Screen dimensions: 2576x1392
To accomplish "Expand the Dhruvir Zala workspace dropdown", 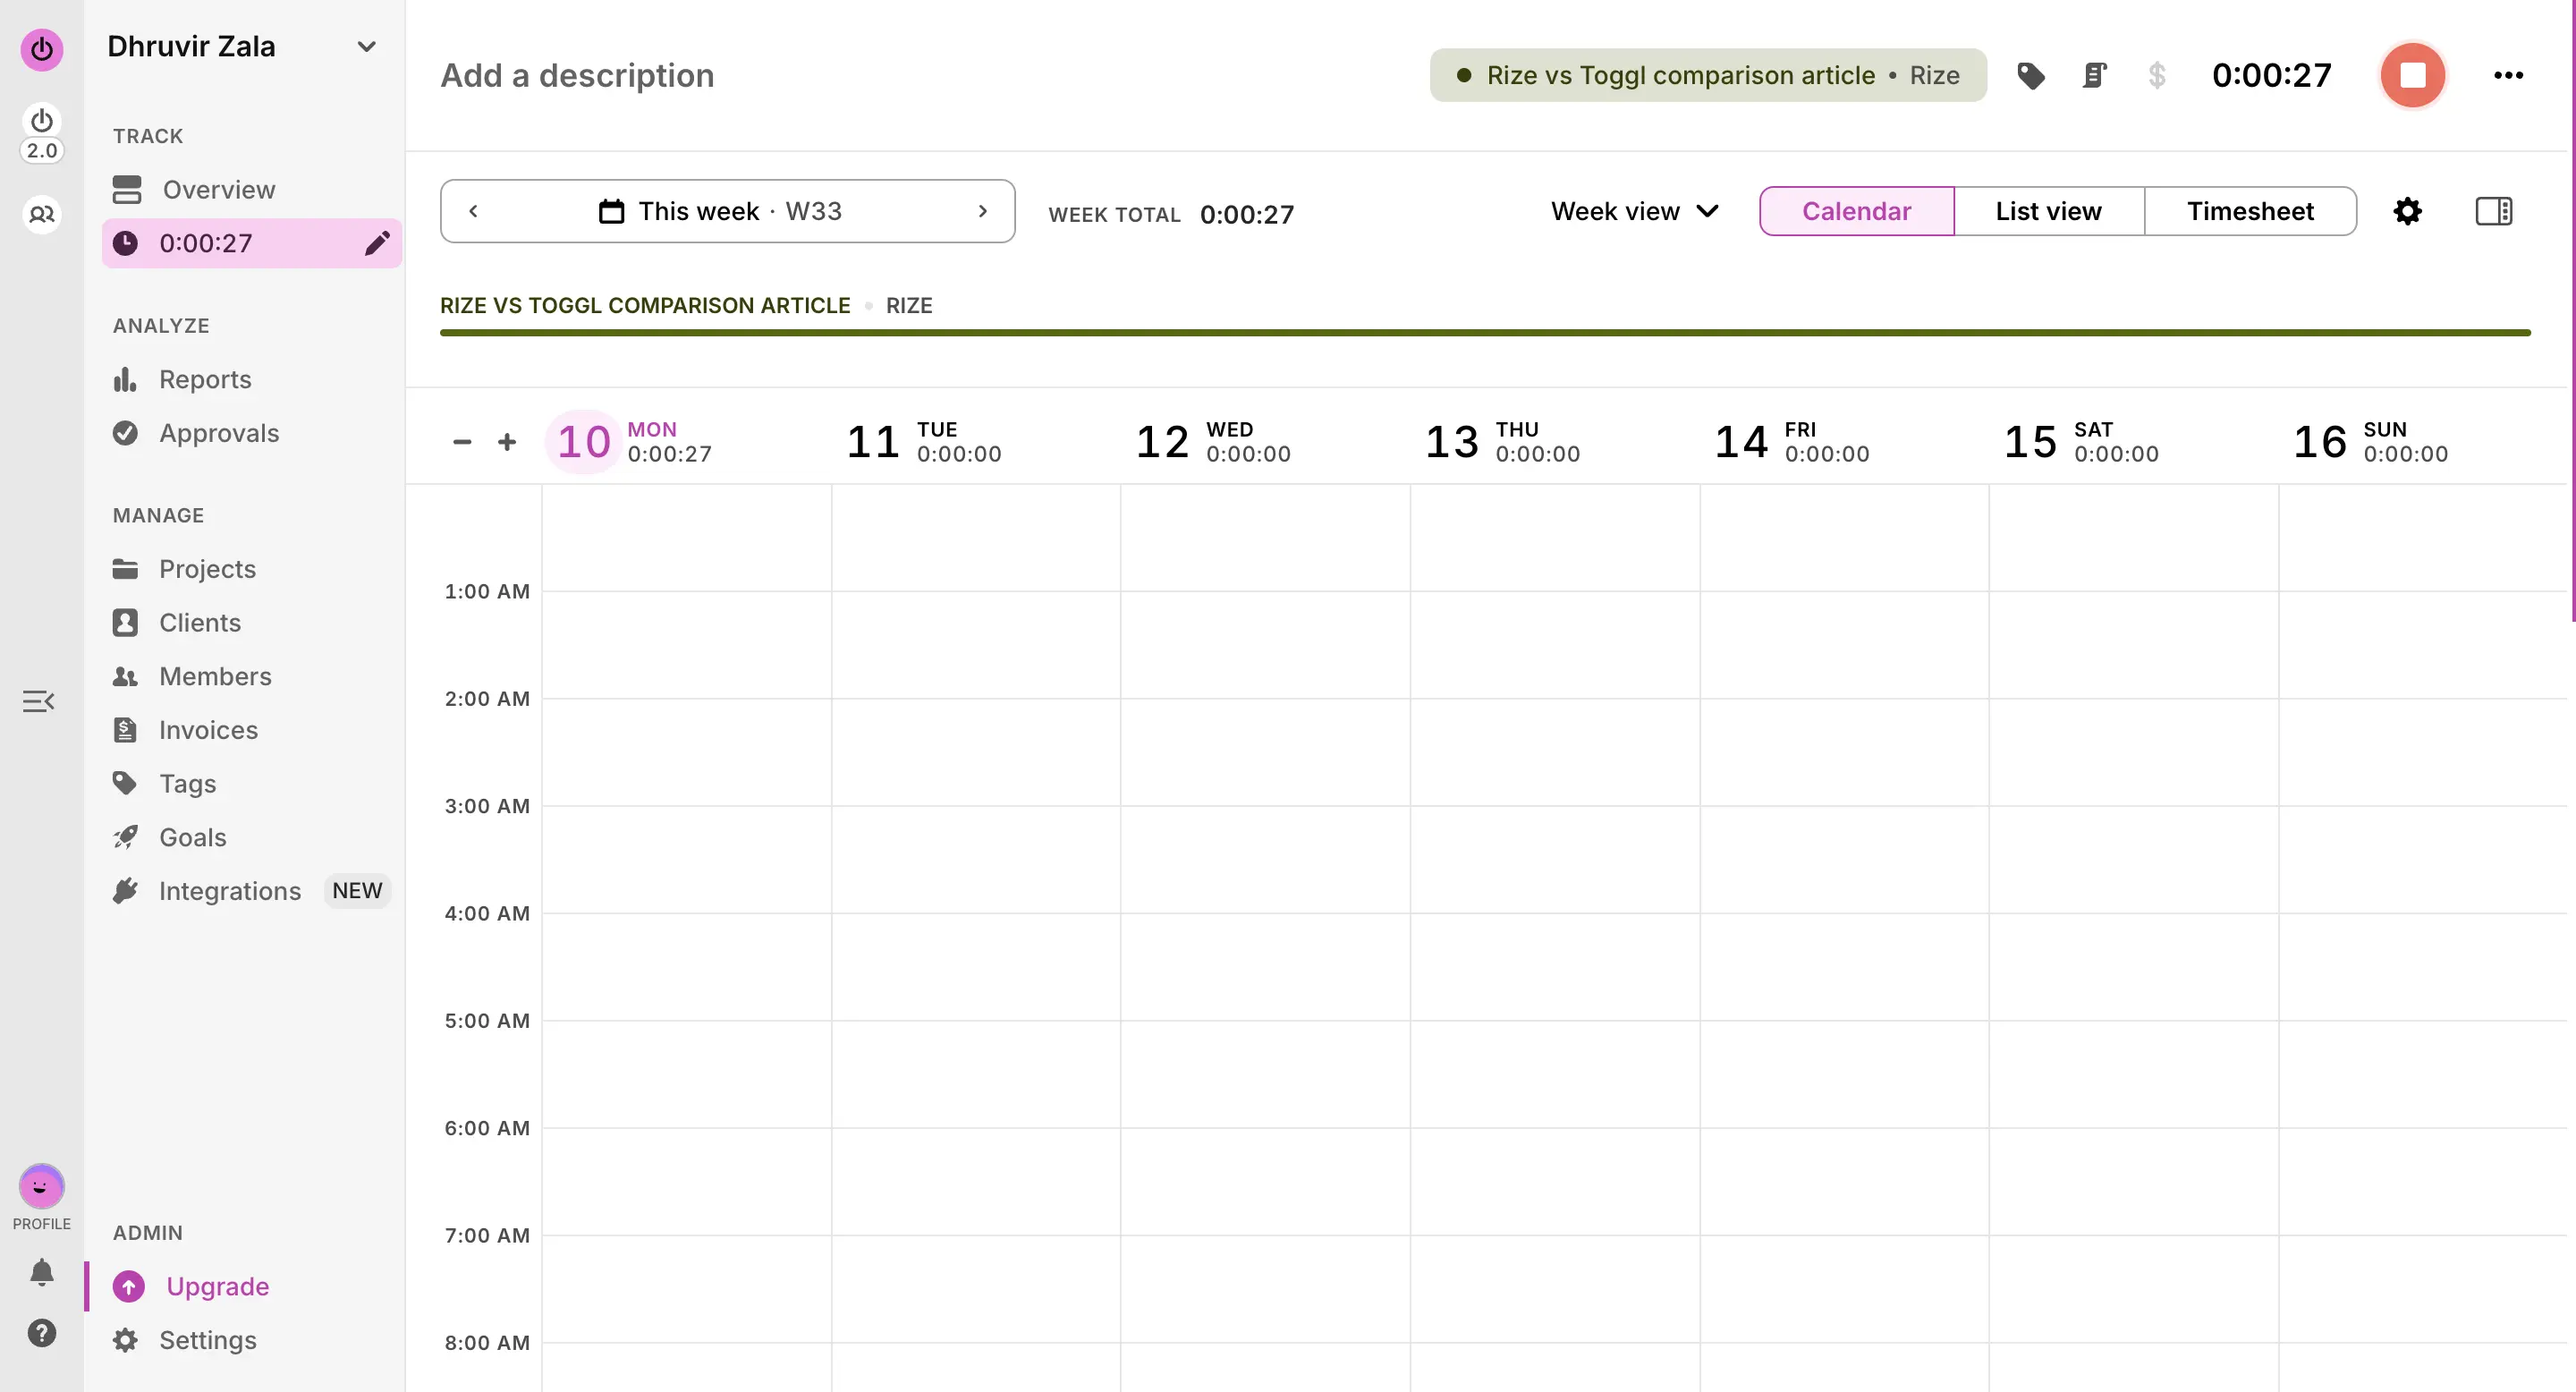I will coord(367,47).
